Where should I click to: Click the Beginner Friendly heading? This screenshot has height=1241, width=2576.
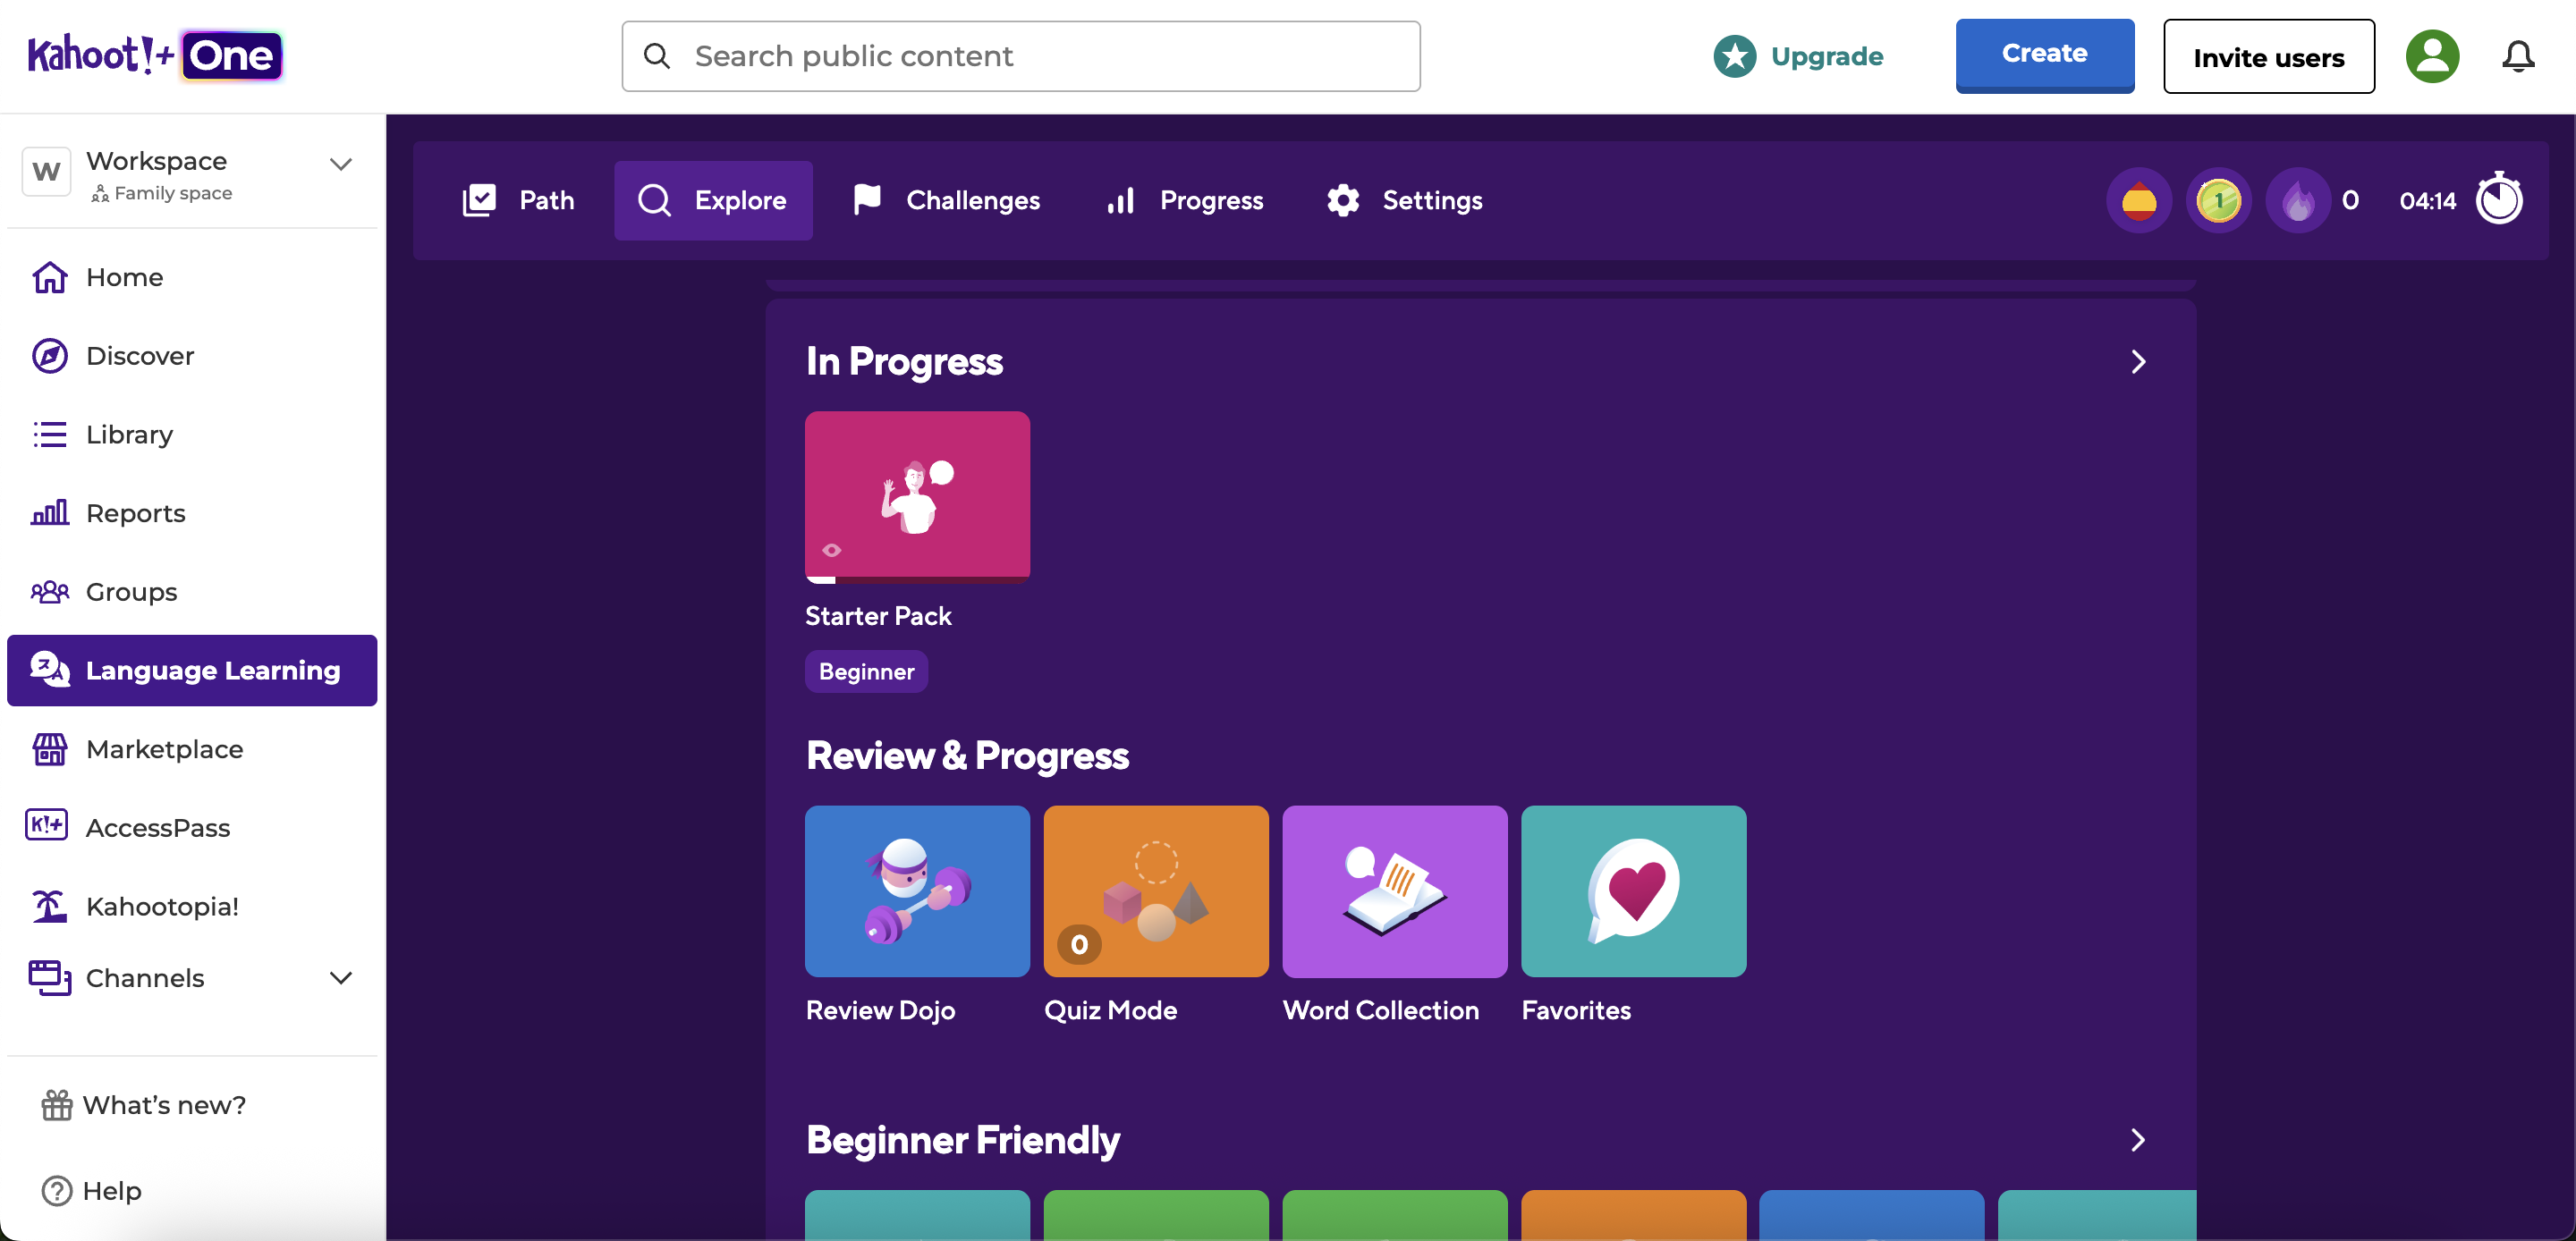pyautogui.click(x=963, y=1140)
